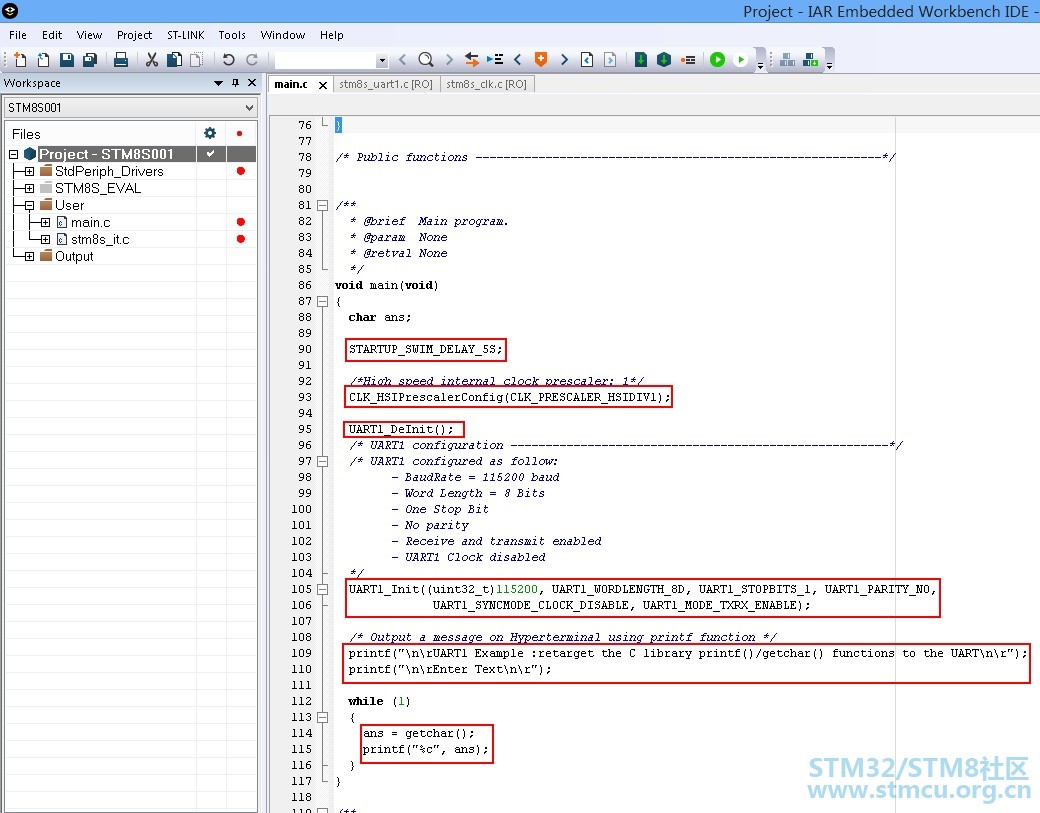Image resolution: width=1040 pixels, height=813 pixels.
Task: Redo the last undone edit
Action: click(x=252, y=60)
